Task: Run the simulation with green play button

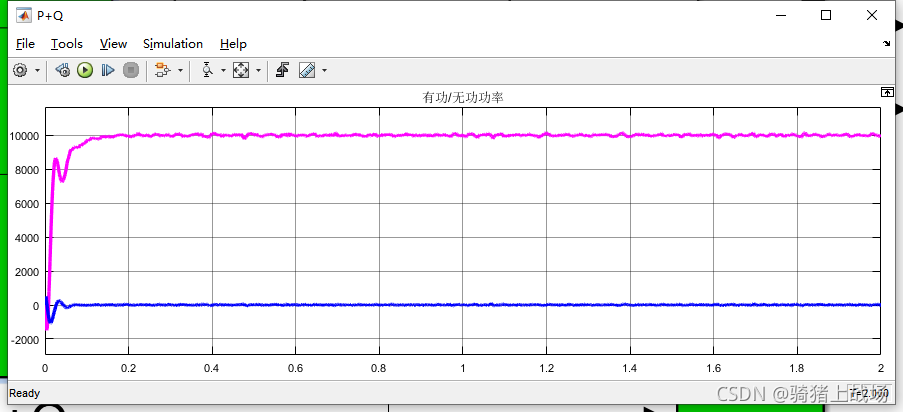Action: 85,70
